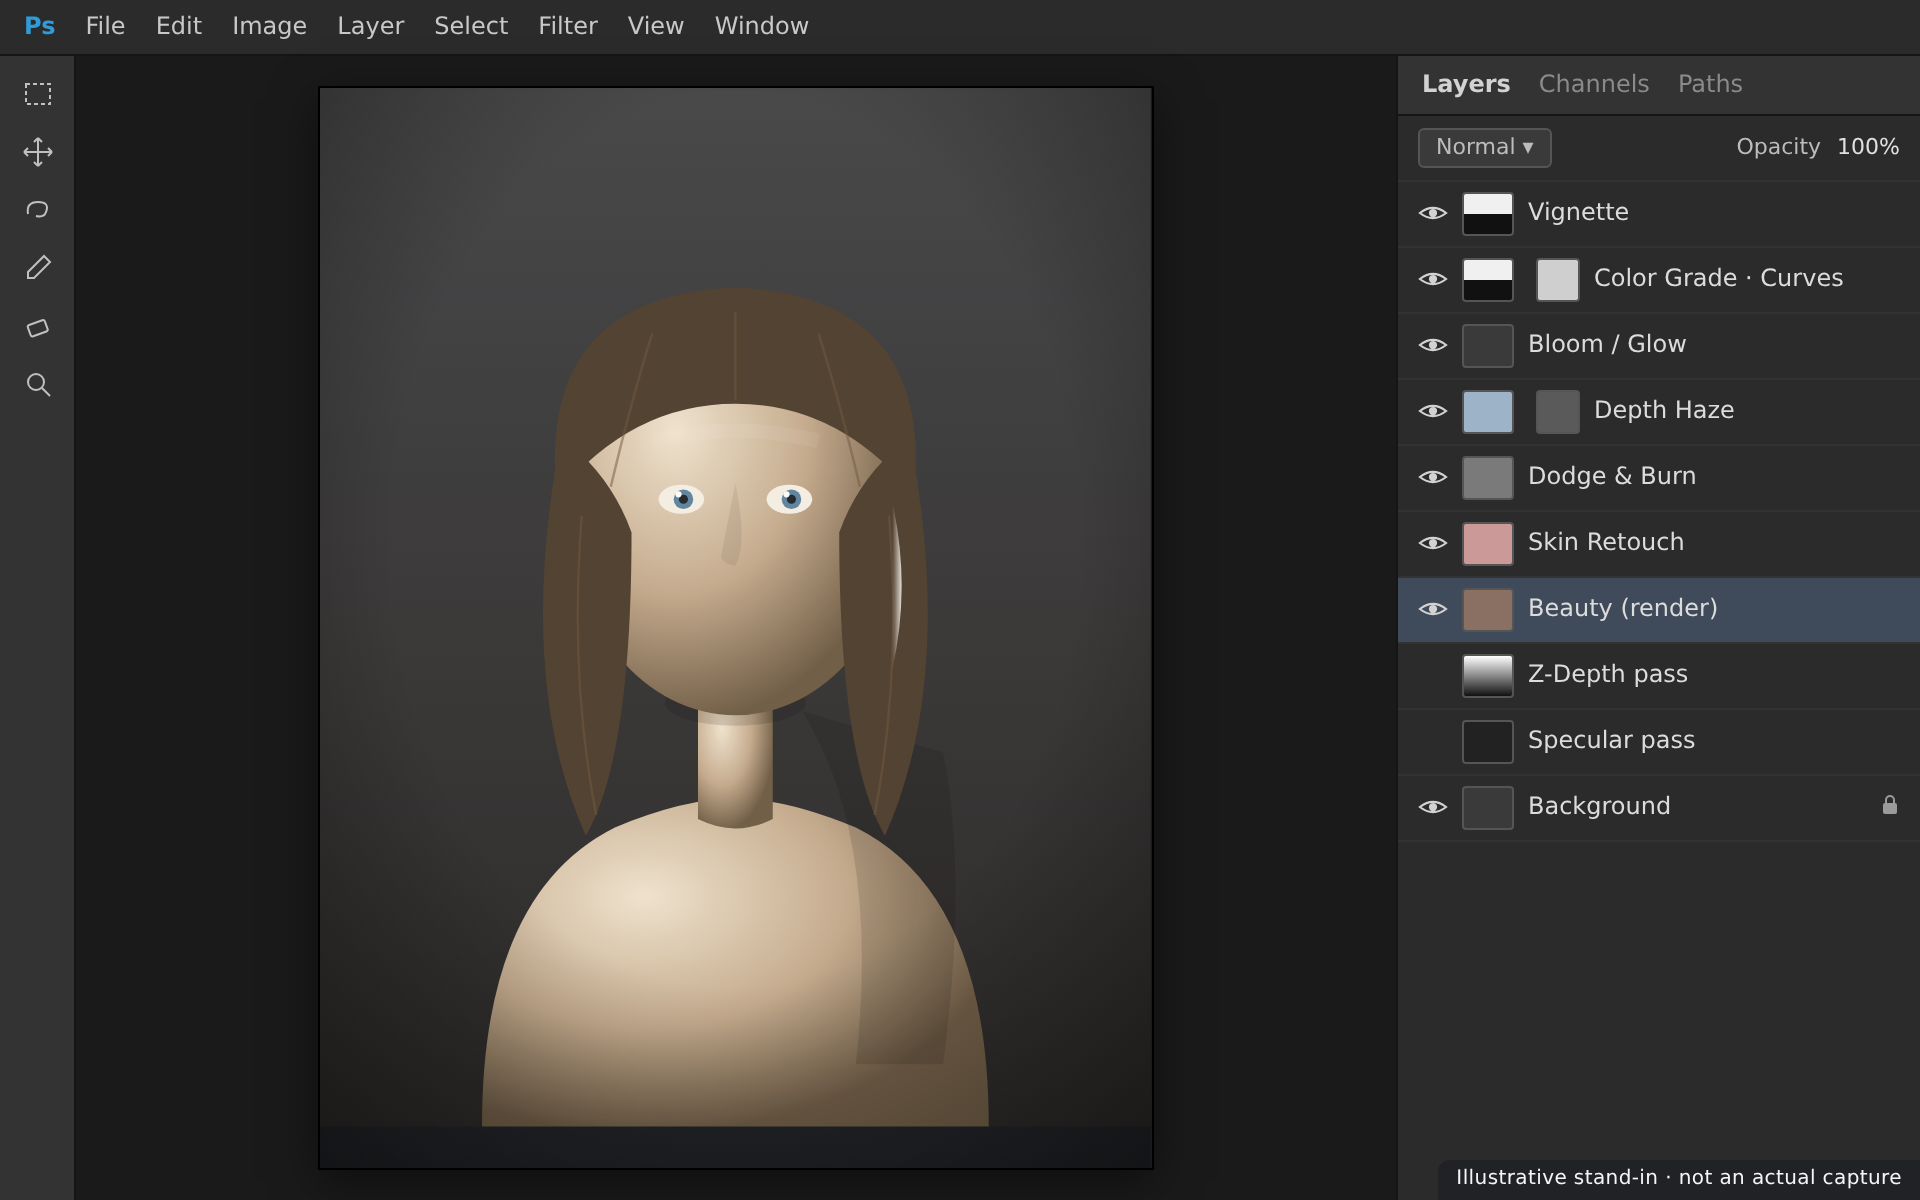
Task: Switch to the Channels tab
Action: pos(1593,84)
